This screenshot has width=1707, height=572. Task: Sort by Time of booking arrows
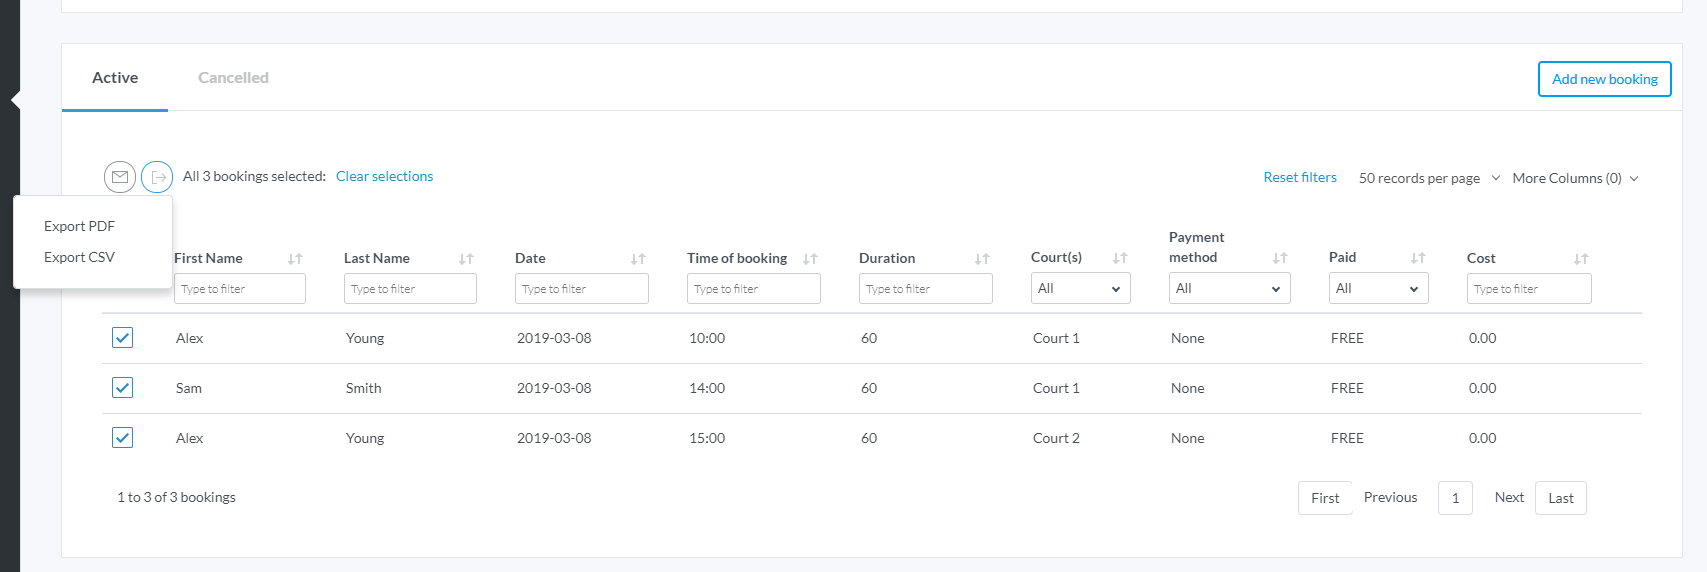[x=810, y=259]
